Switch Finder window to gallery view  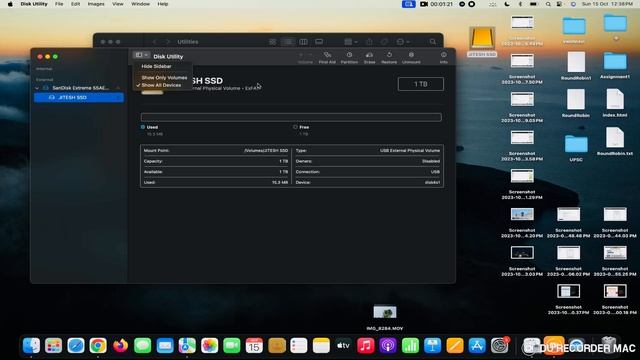pos(319,42)
